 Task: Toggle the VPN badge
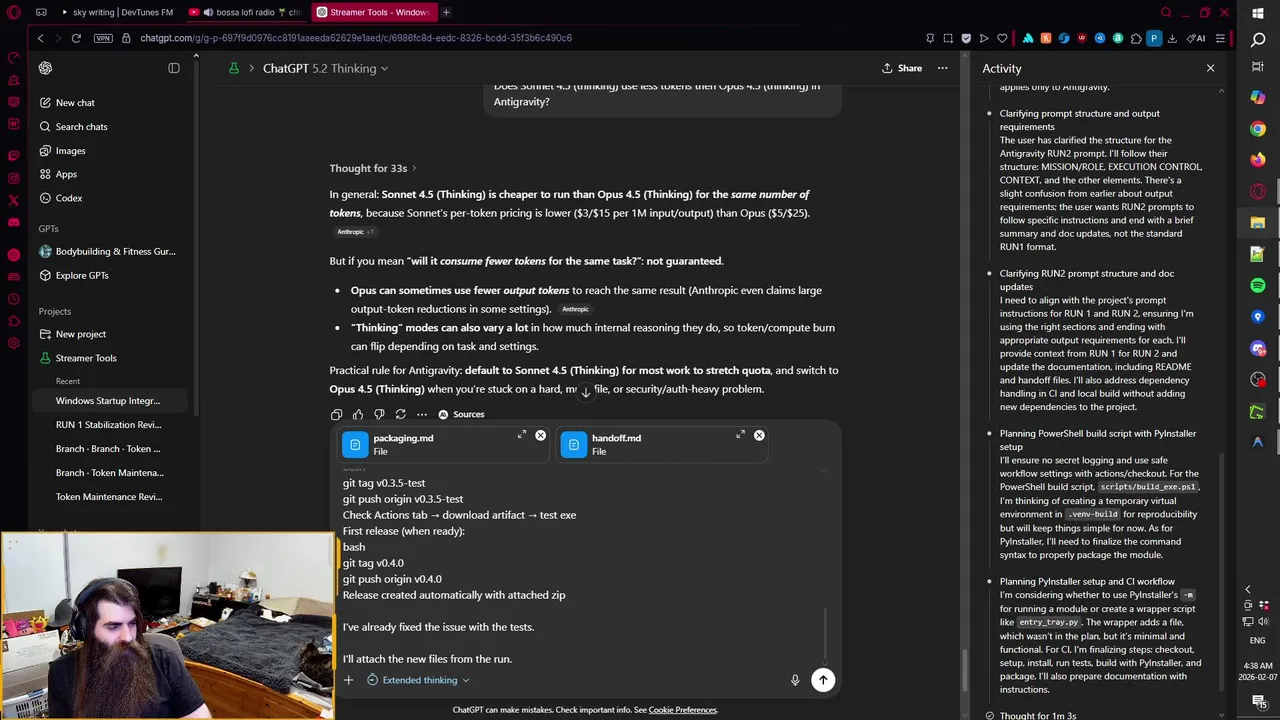tap(103, 38)
